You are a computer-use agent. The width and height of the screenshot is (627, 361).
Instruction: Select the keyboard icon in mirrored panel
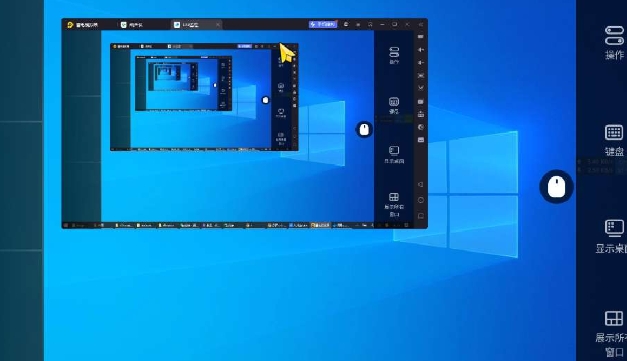[394, 105]
